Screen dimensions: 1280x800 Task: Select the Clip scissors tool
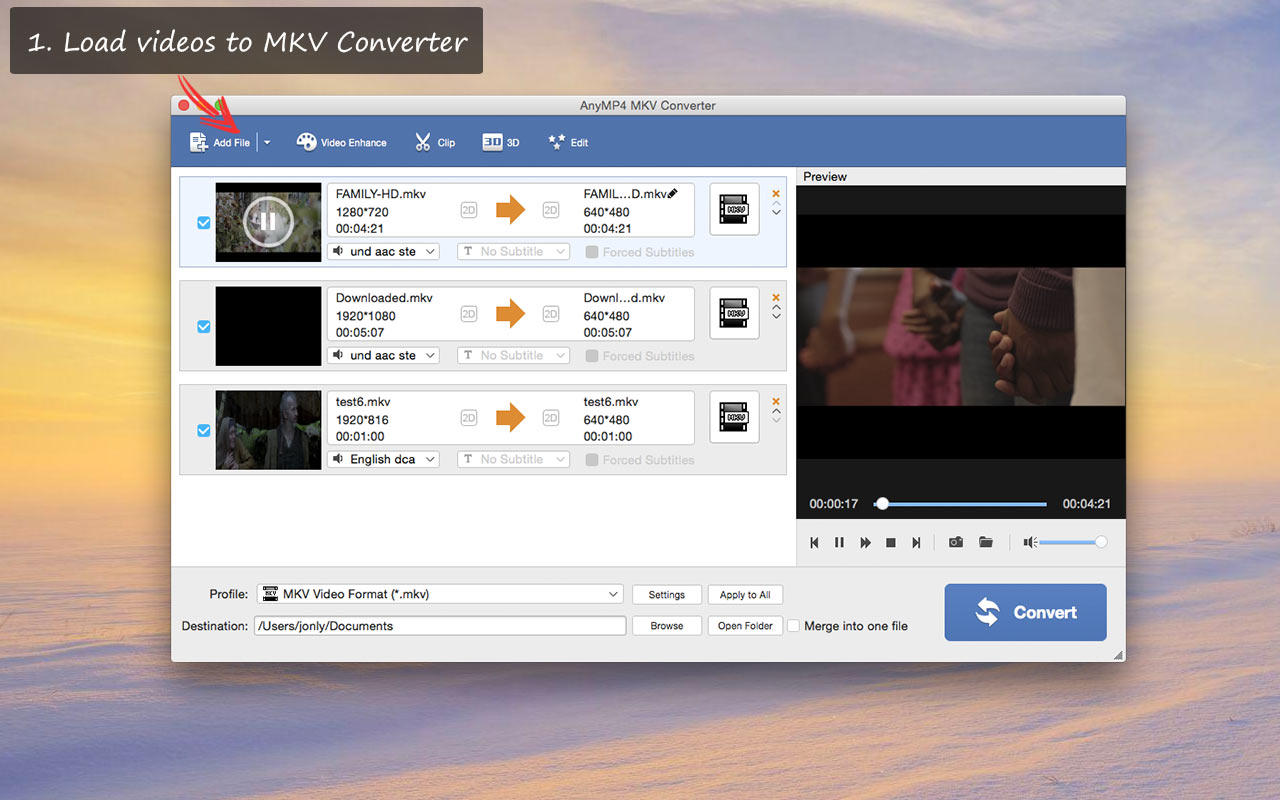point(423,143)
